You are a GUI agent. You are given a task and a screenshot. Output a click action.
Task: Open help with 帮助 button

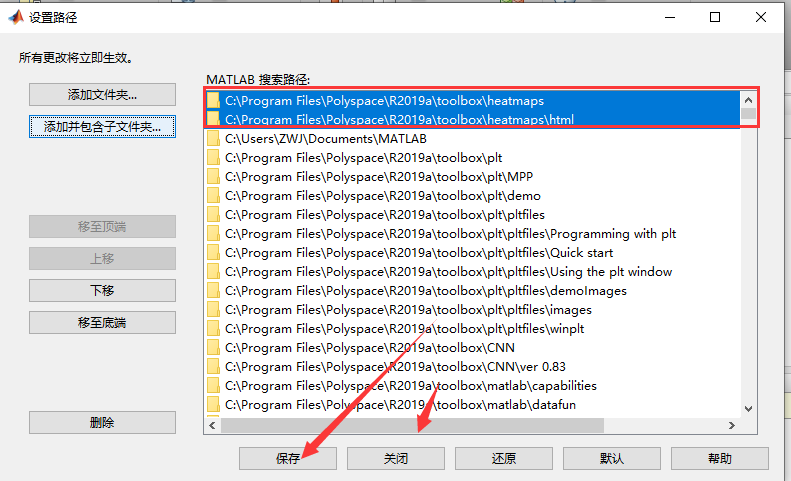[720, 458]
